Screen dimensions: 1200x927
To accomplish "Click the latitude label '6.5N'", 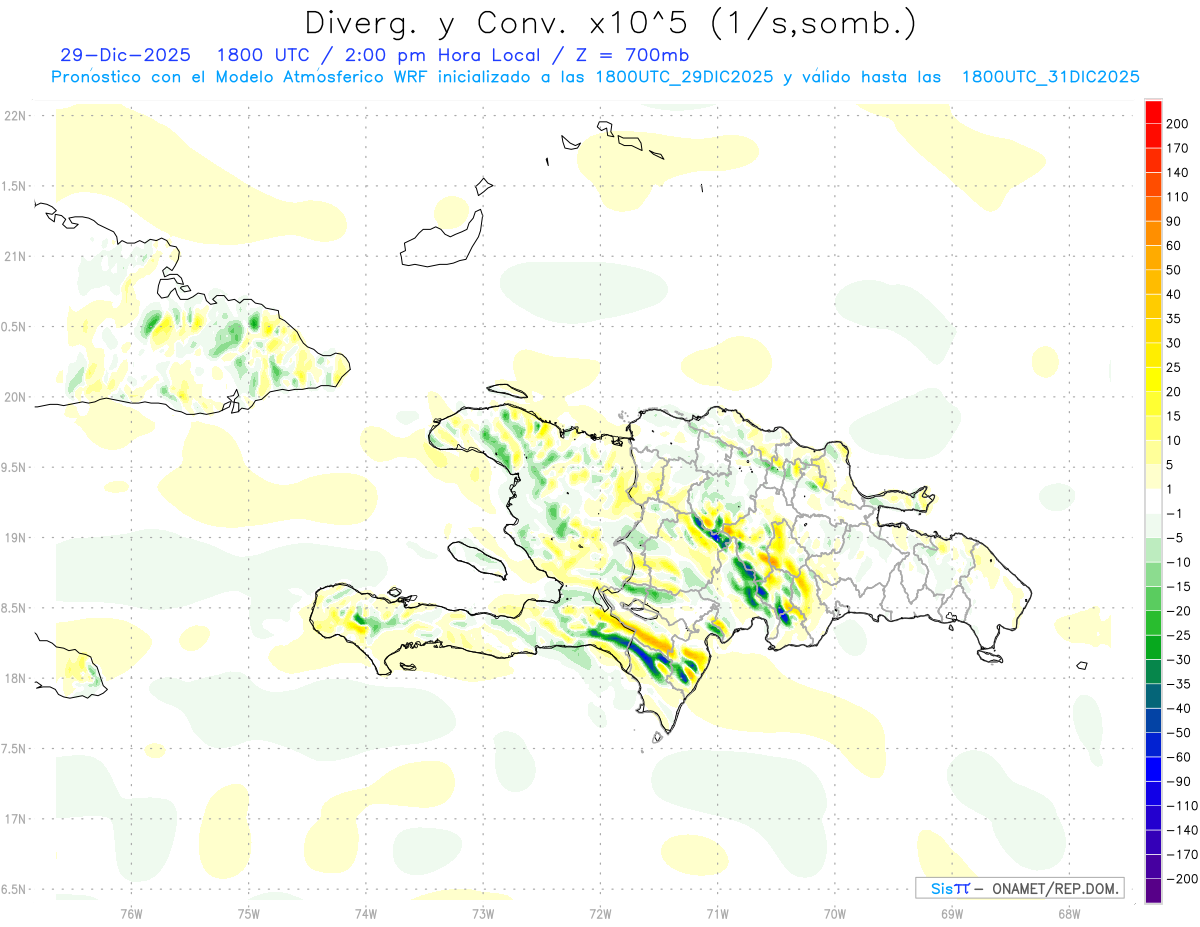I will [15, 889].
